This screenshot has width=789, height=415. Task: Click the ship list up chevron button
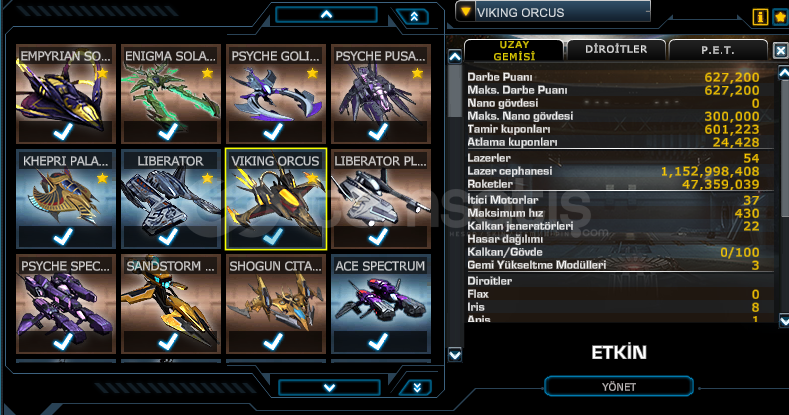pyautogui.click(x=327, y=15)
